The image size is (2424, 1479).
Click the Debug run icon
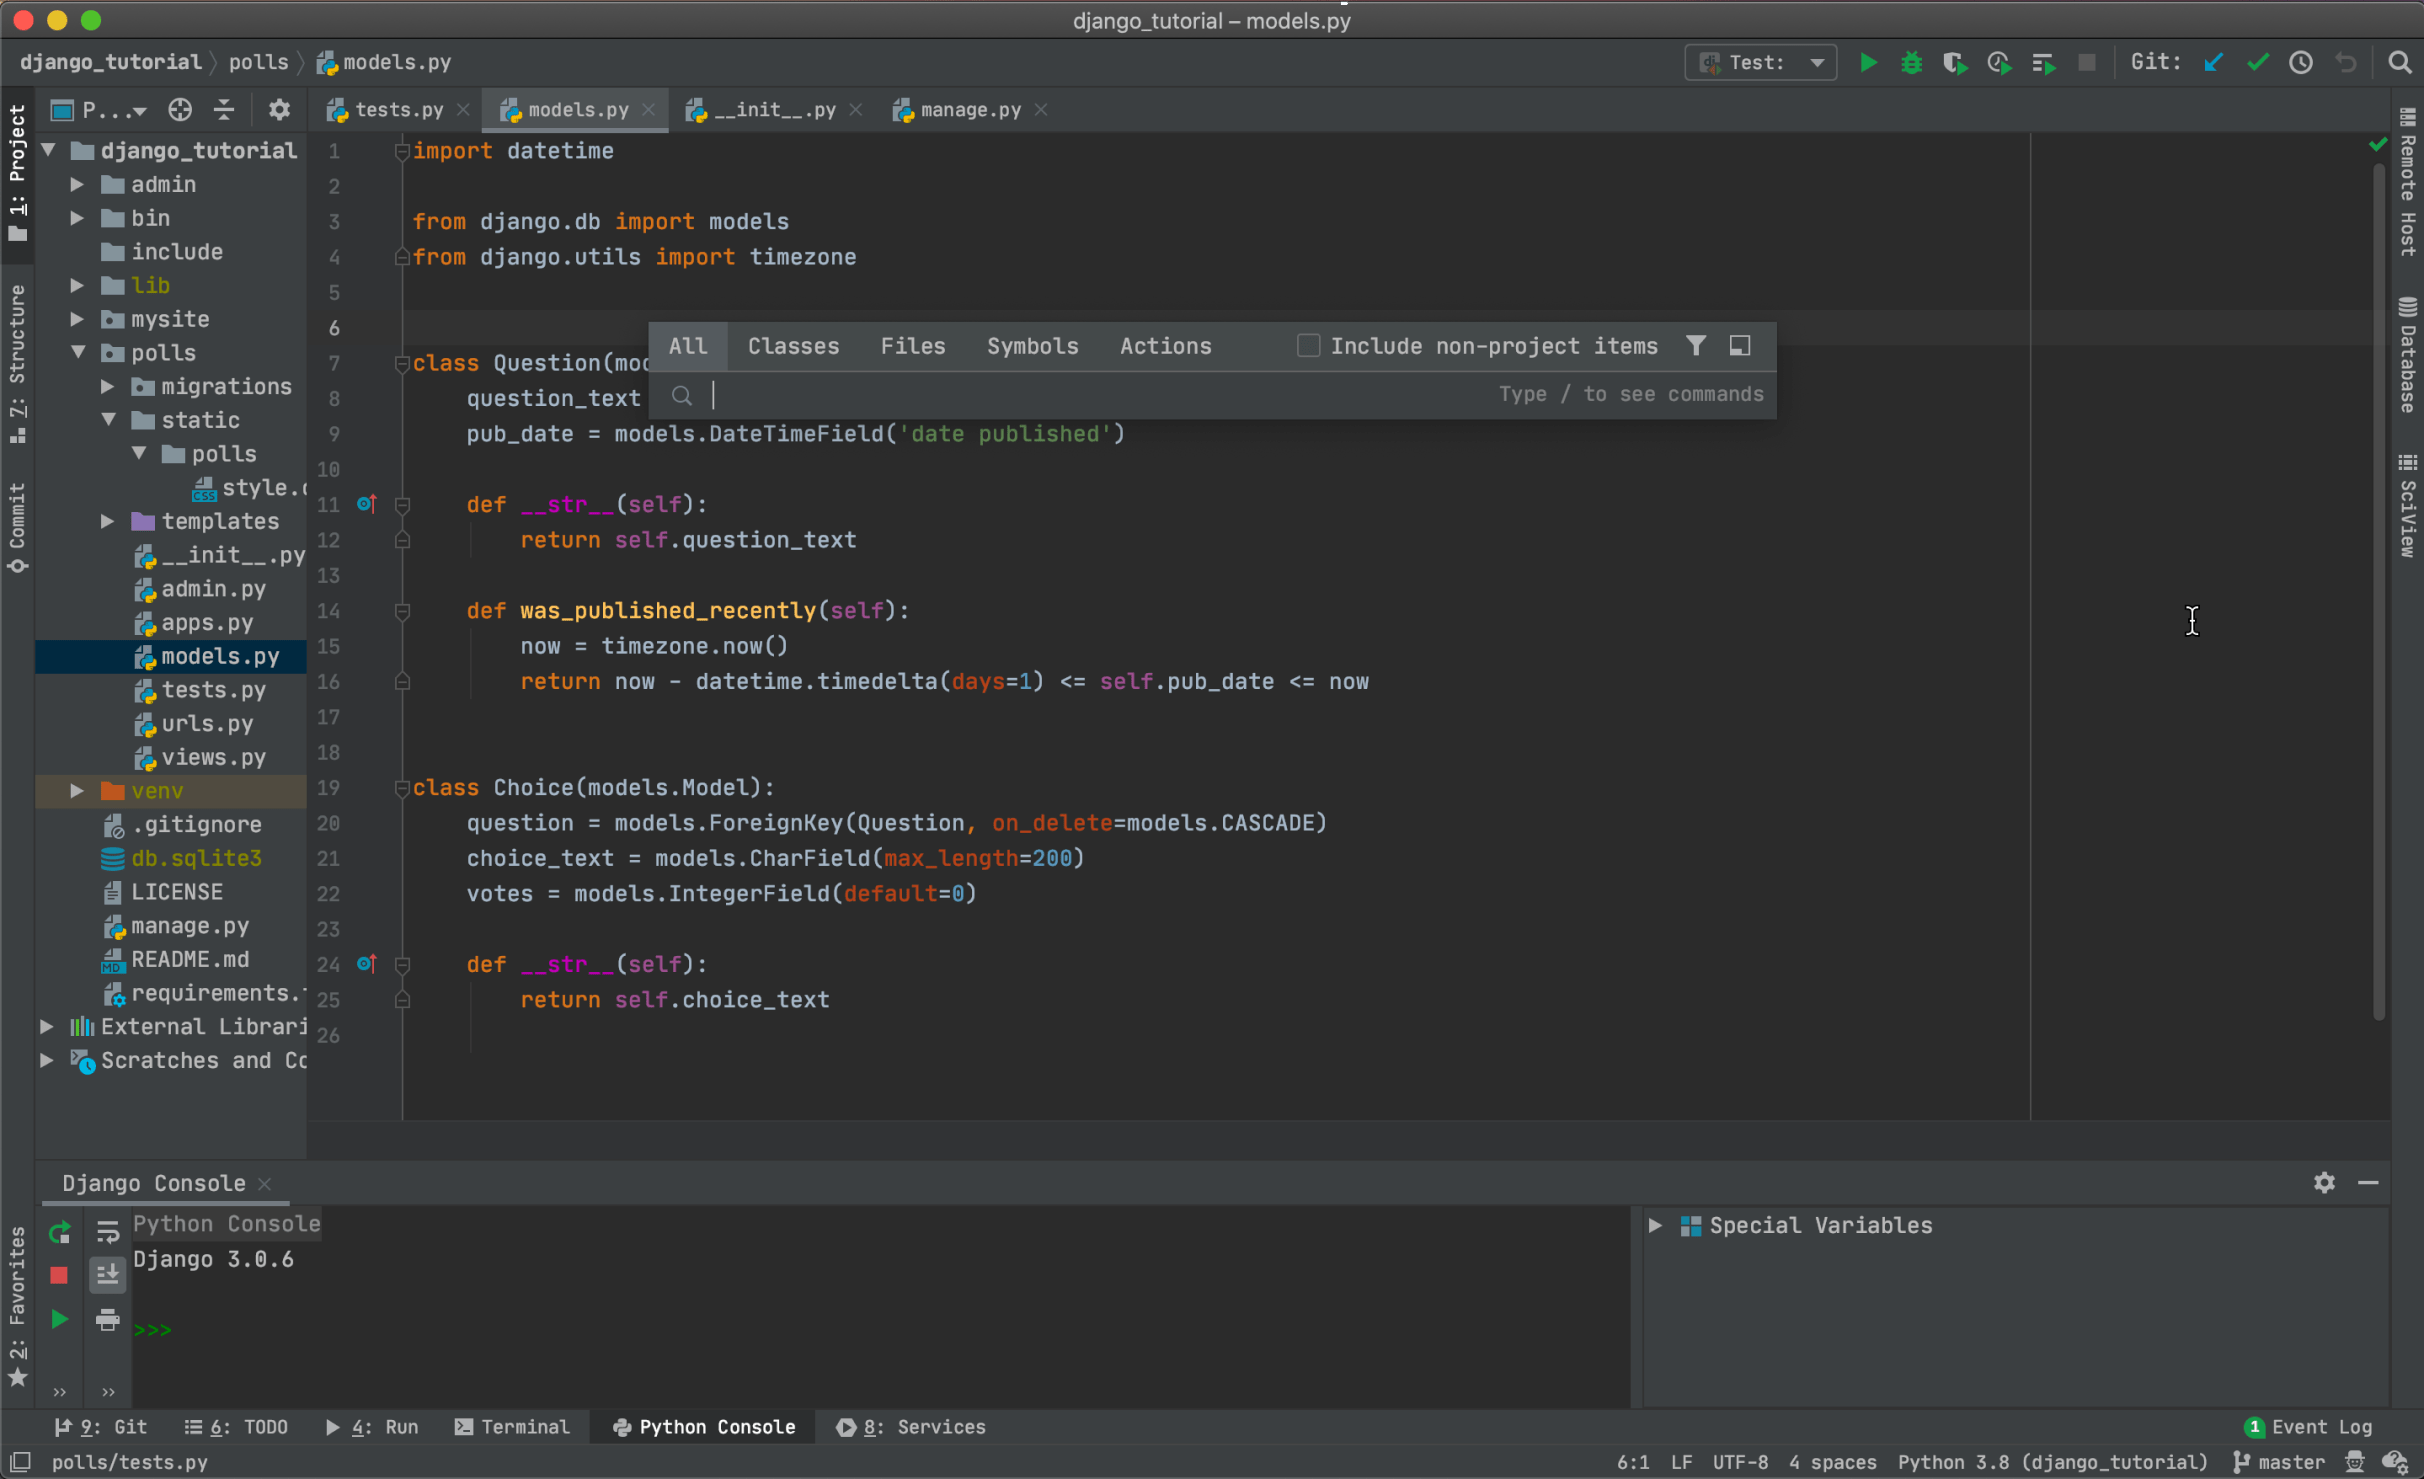click(1906, 62)
